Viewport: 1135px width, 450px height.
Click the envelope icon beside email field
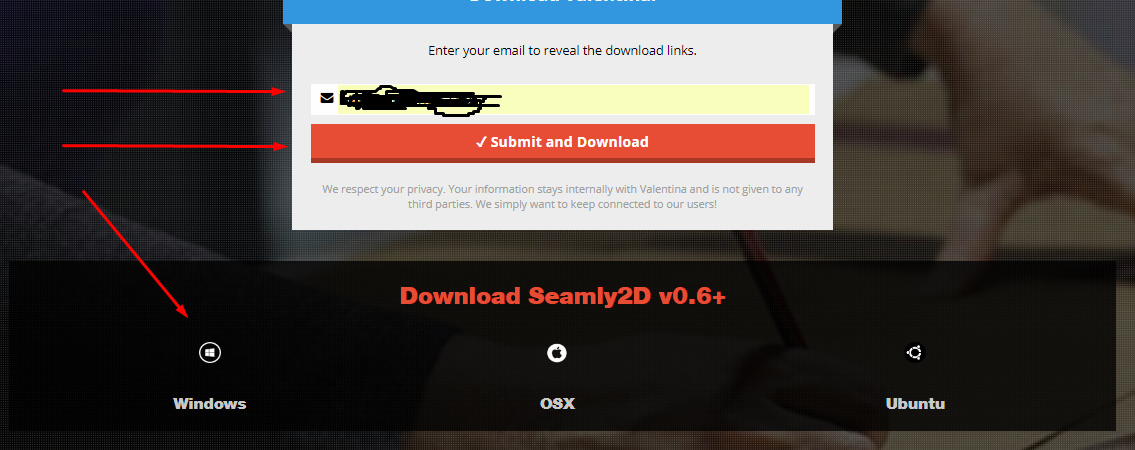327,98
